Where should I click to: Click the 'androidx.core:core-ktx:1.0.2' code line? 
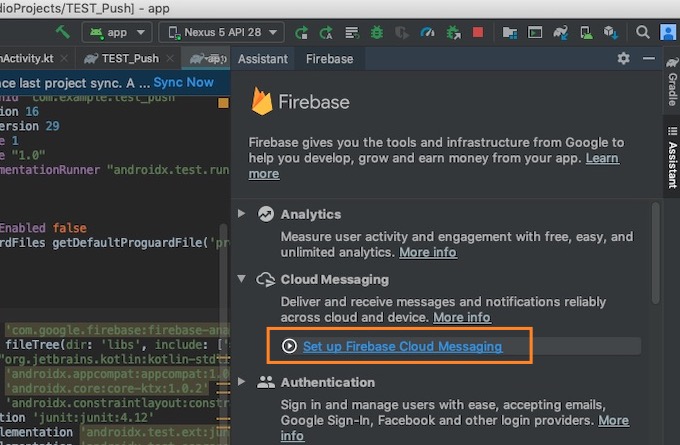(107, 388)
